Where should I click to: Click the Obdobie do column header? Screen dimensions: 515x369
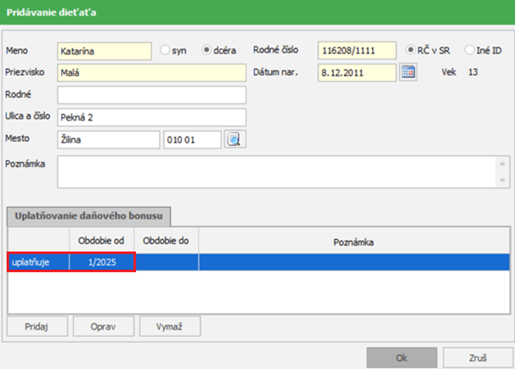click(x=166, y=240)
